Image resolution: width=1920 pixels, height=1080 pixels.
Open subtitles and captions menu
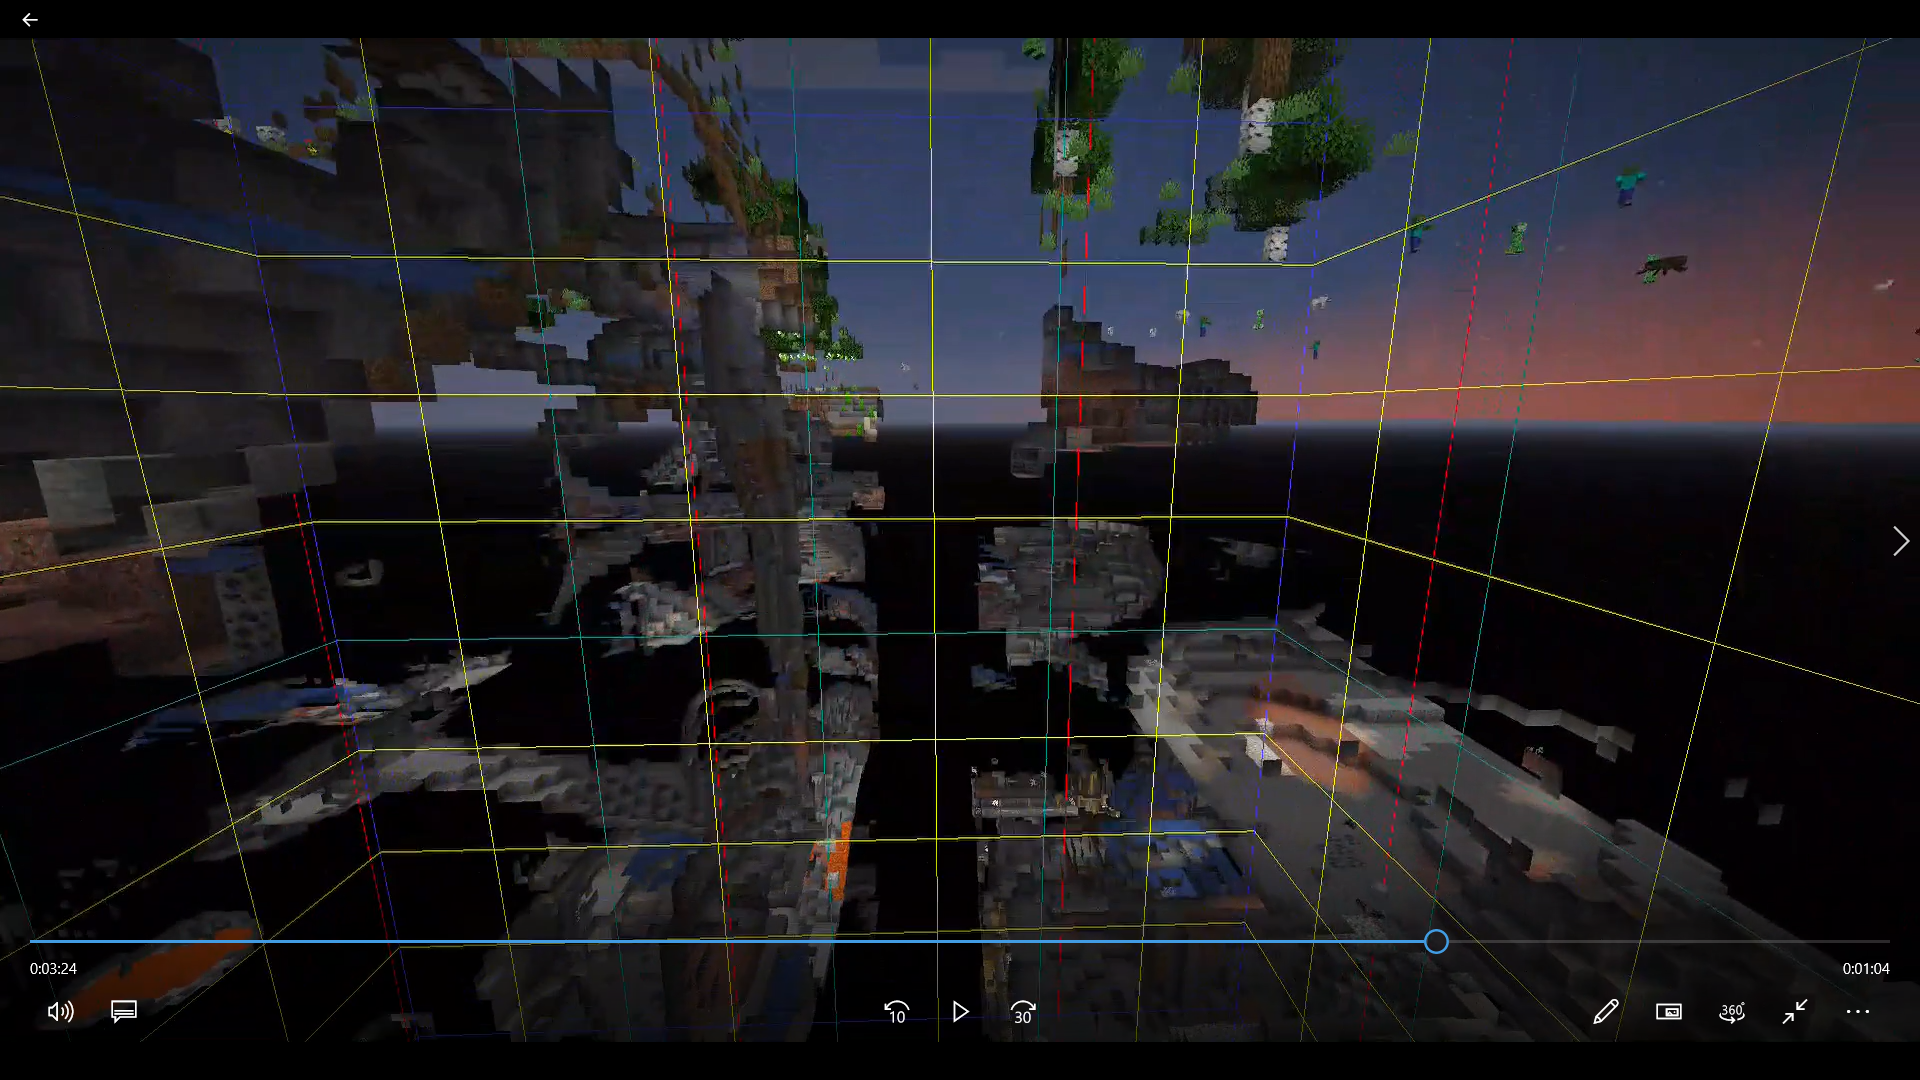click(x=124, y=1012)
